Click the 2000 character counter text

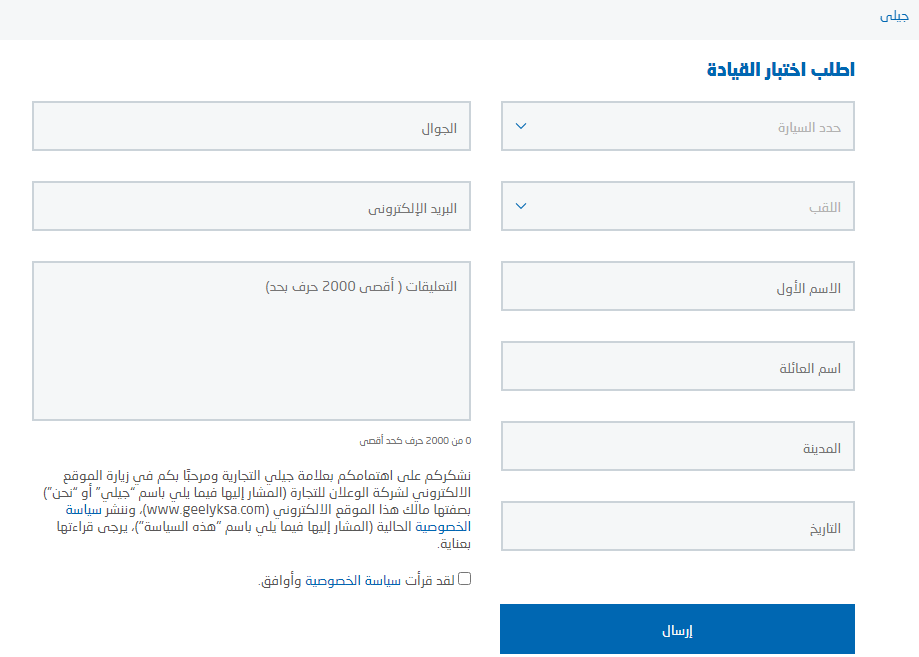(x=415, y=440)
